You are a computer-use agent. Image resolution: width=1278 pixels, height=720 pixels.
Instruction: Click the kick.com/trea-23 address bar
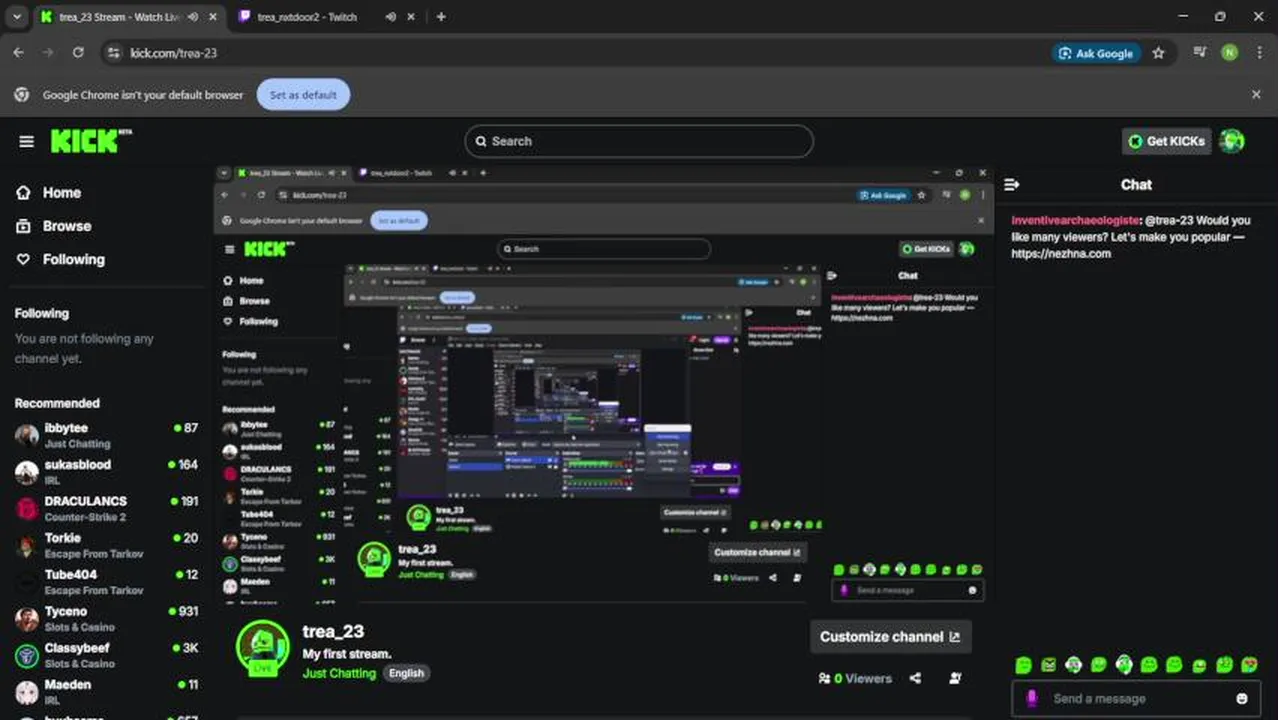tap(173, 53)
